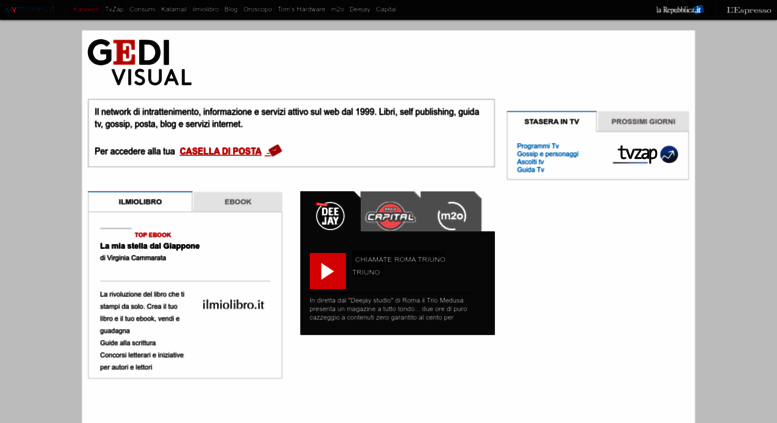Select the Radio Capital station tab
This screenshot has width=777, height=423.
tap(390, 215)
